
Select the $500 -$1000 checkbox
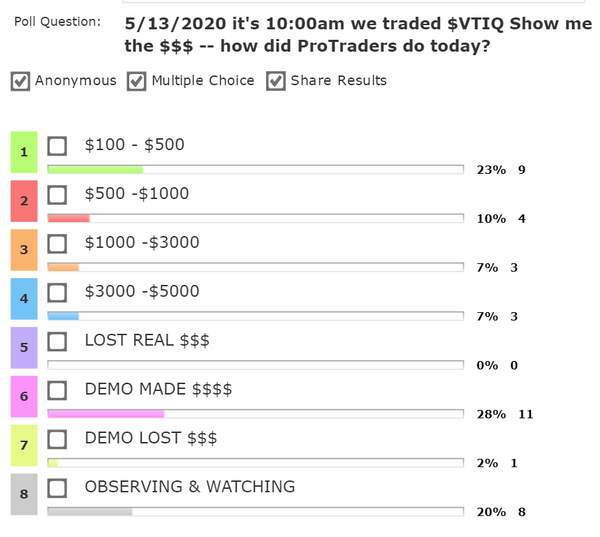click(x=58, y=194)
